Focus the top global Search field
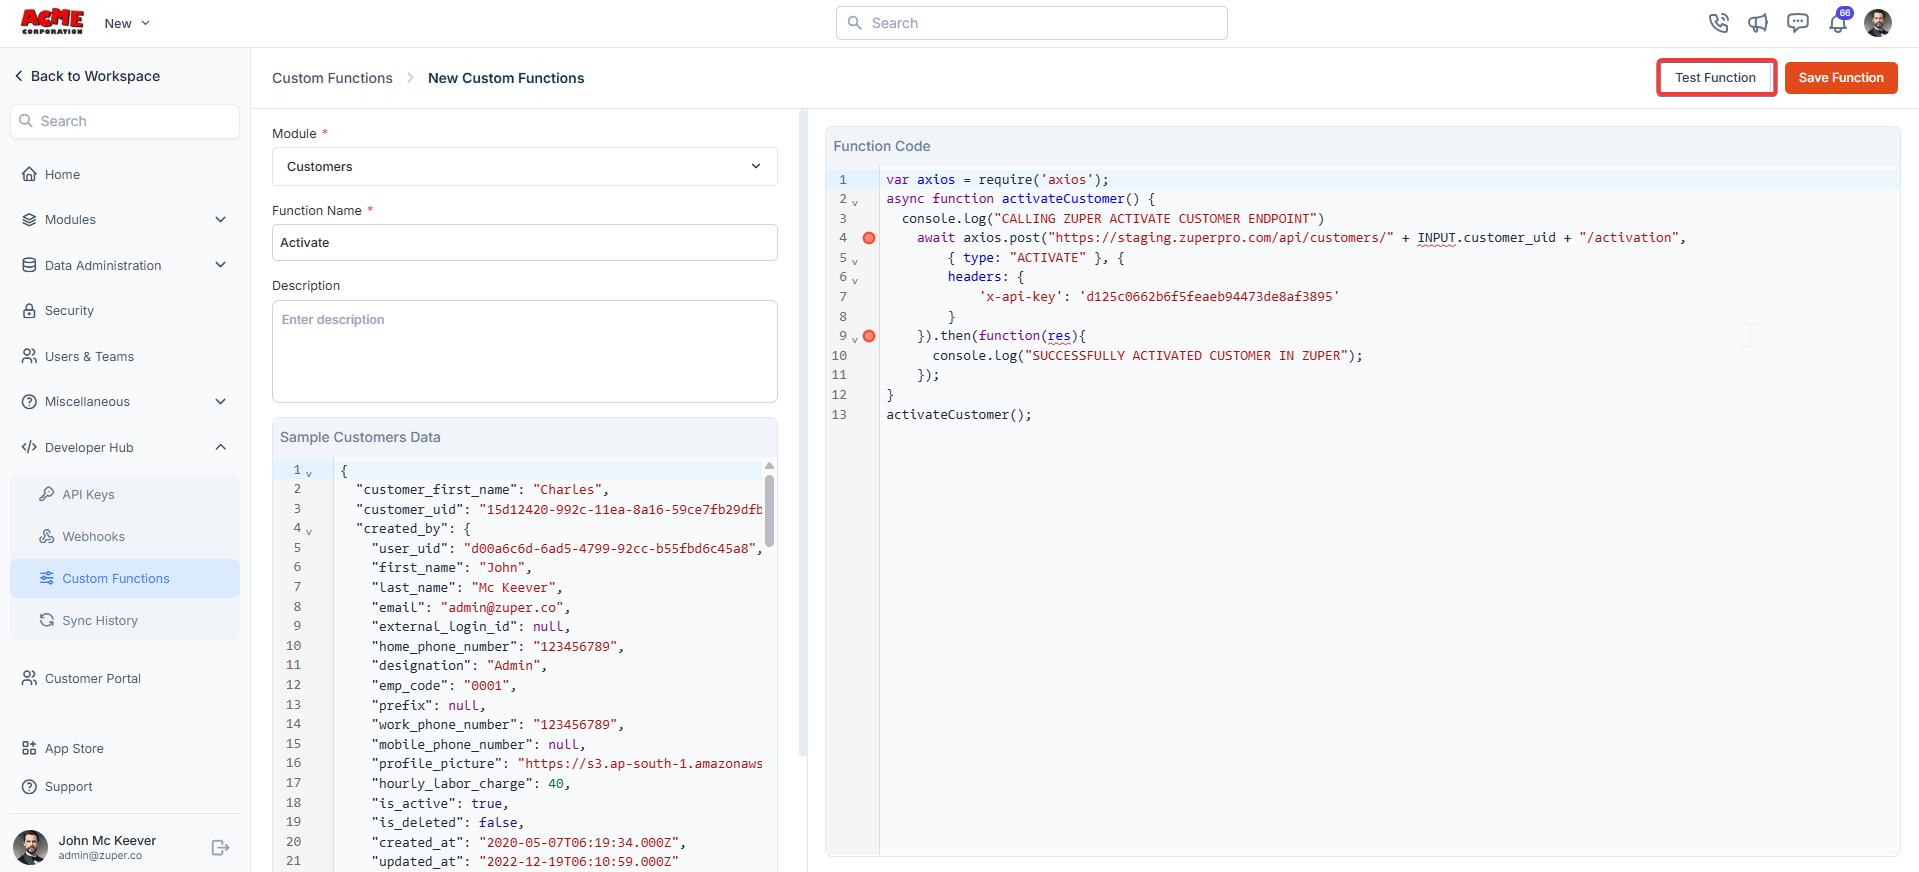The width and height of the screenshot is (1919, 872). coord(1032,23)
